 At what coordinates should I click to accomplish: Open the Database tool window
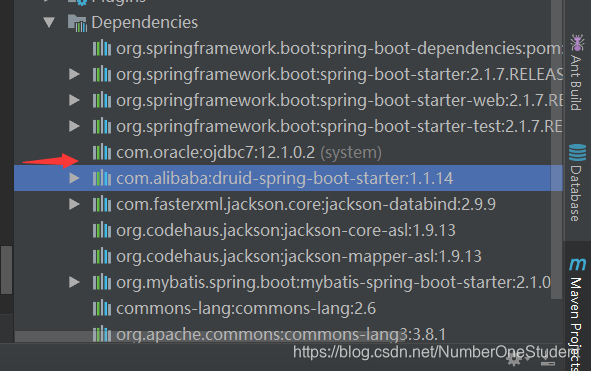(x=576, y=183)
